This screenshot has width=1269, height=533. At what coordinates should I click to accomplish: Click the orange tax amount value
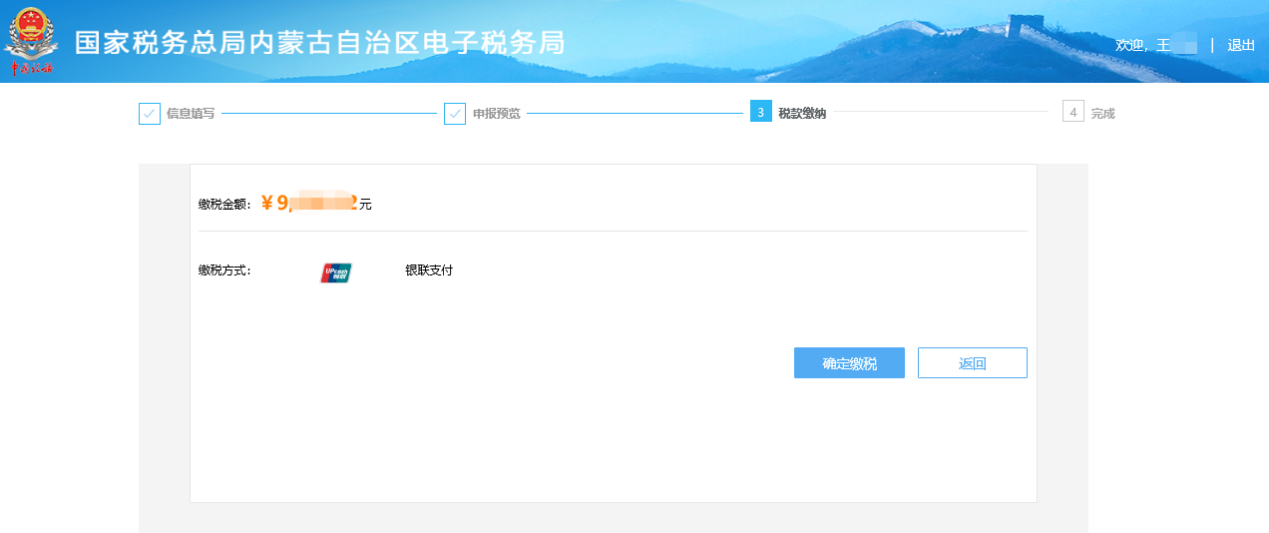(308, 204)
